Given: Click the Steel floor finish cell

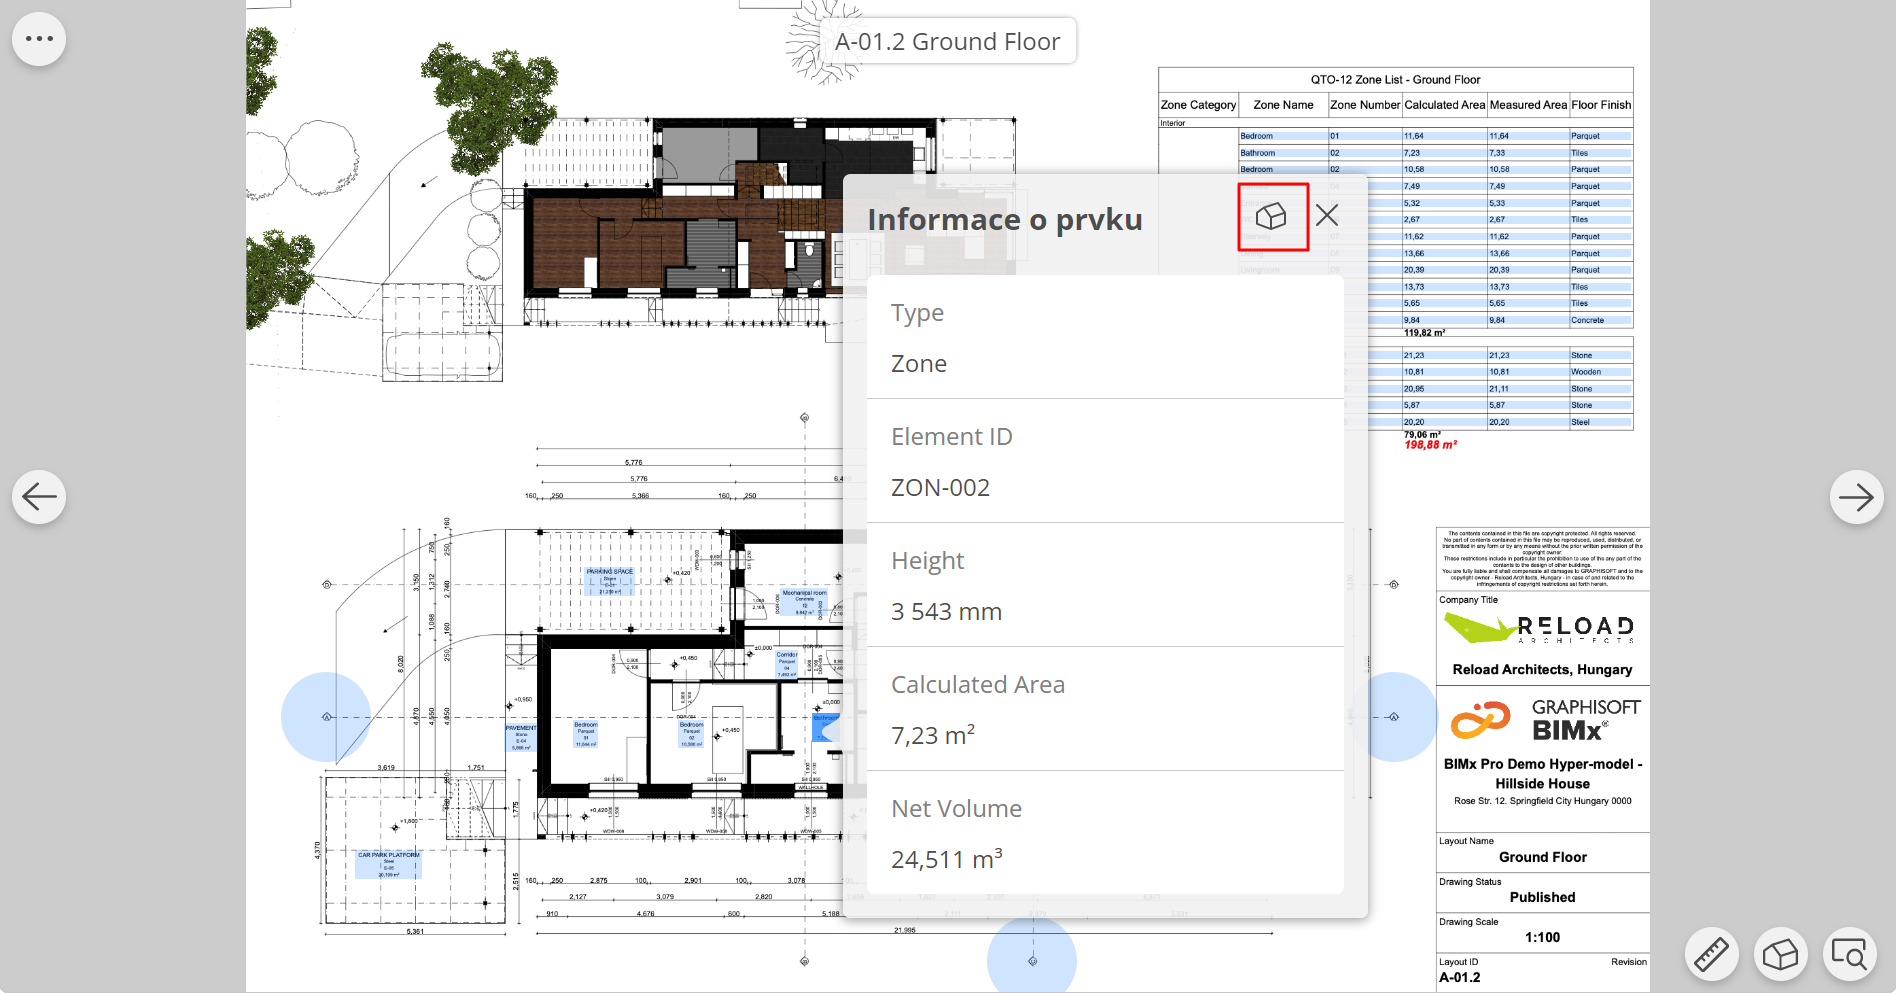Looking at the screenshot, I should [1600, 422].
